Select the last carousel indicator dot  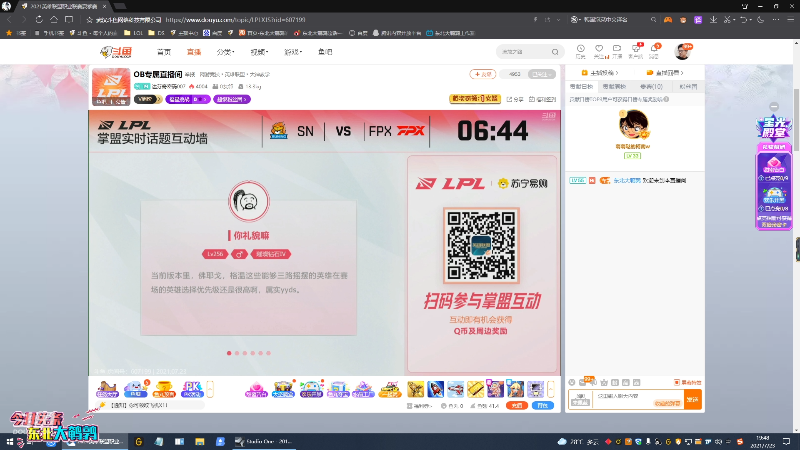(x=268, y=353)
